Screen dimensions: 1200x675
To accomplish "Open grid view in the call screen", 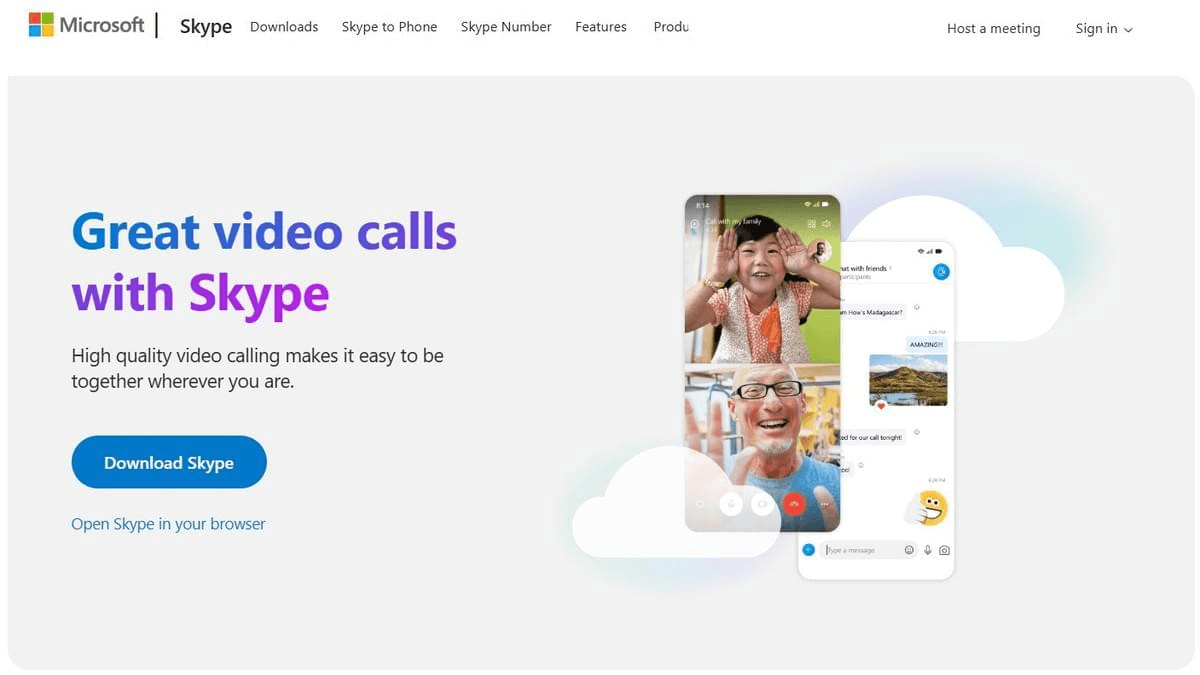I will pyautogui.click(x=812, y=224).
